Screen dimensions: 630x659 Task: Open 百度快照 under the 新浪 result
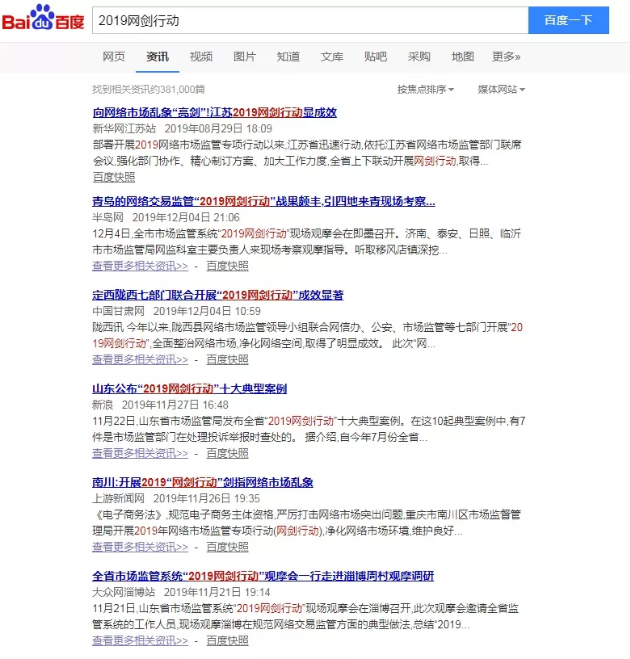tap(227, 453)
